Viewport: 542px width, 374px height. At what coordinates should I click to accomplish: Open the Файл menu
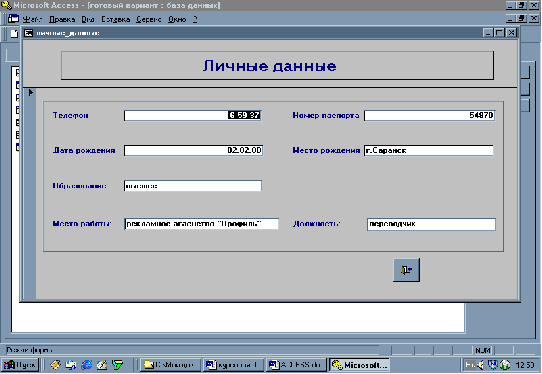[32, 19]
